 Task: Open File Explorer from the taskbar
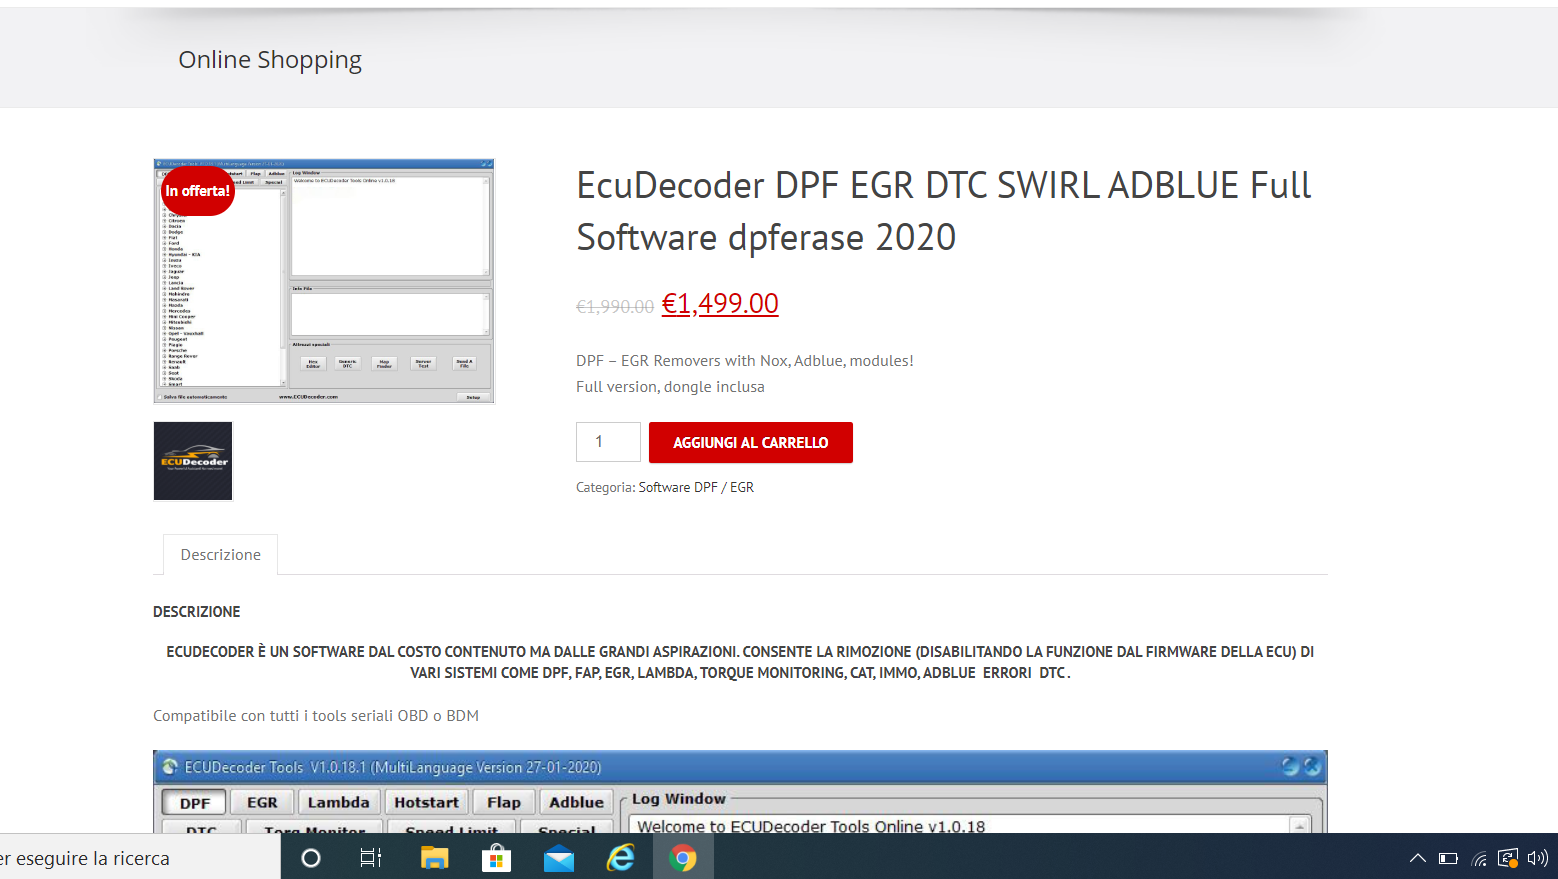click(434, 858)
